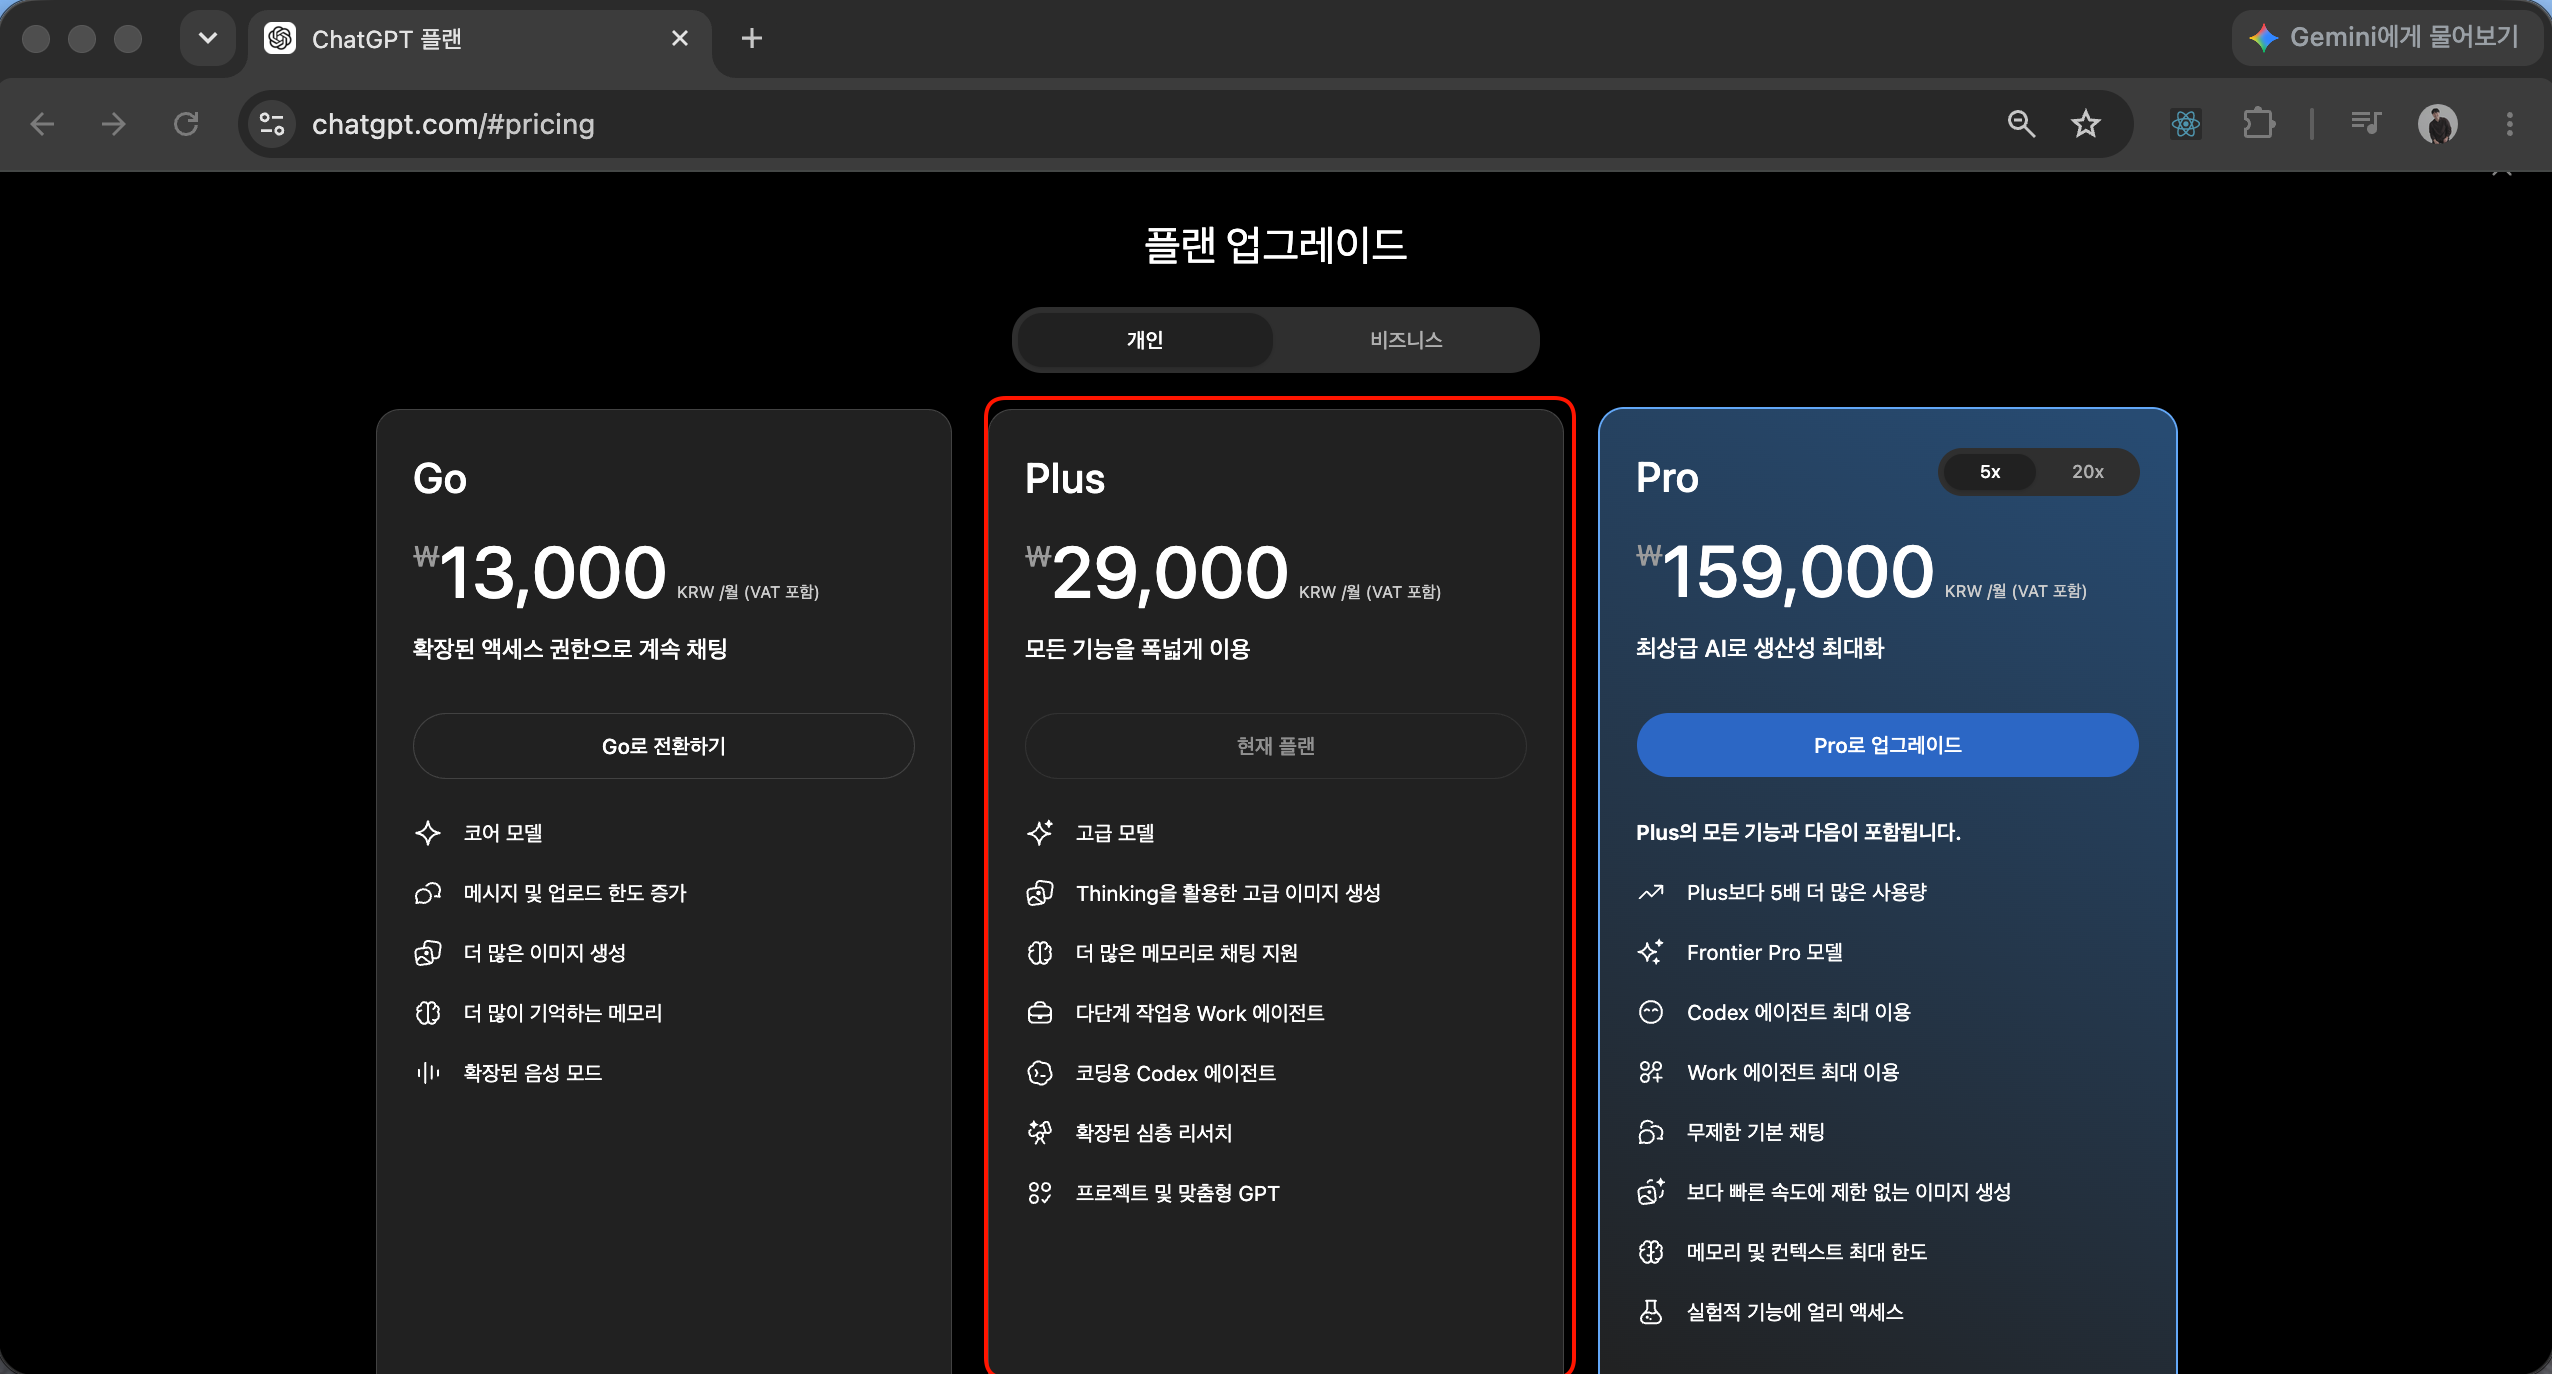The height and width of the screenshot is (1374, 2552).
Task: Click the 확장된 심층 리서치 telescope icon
Action: [x=1040, y=1133]
